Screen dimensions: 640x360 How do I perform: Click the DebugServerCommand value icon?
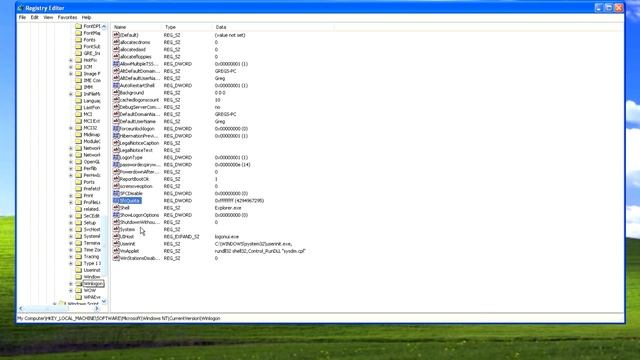click(x=116, y=107)
